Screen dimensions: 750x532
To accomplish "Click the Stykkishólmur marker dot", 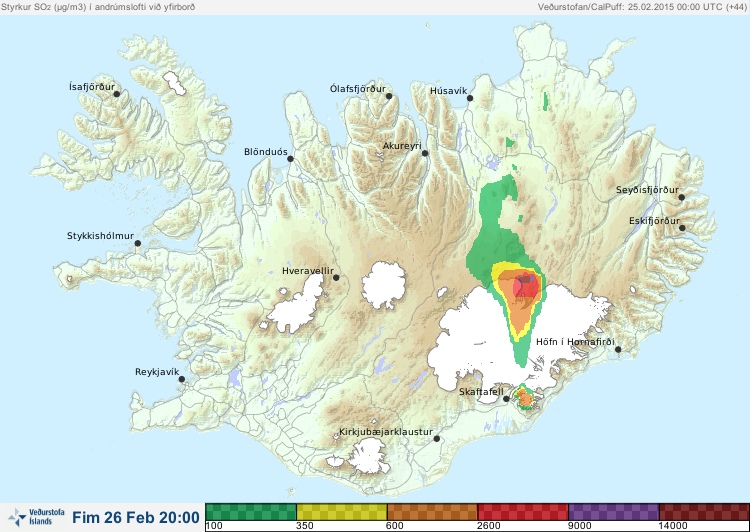I will [x=138, y=243].
